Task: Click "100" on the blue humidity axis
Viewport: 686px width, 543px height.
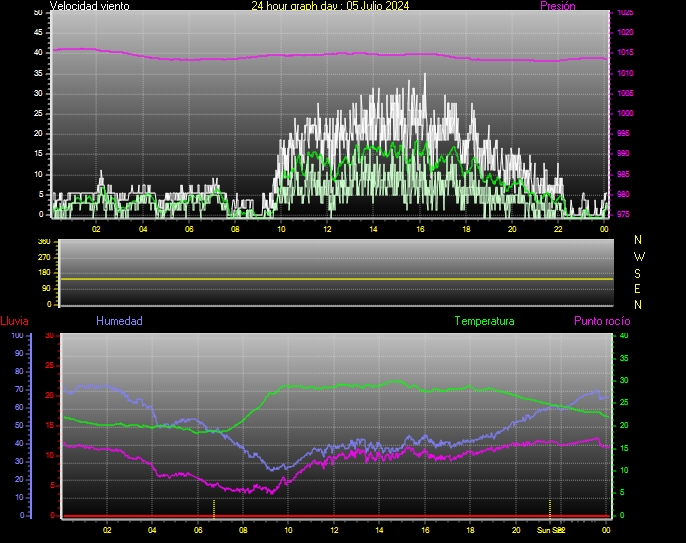Action: click(17, 336)
